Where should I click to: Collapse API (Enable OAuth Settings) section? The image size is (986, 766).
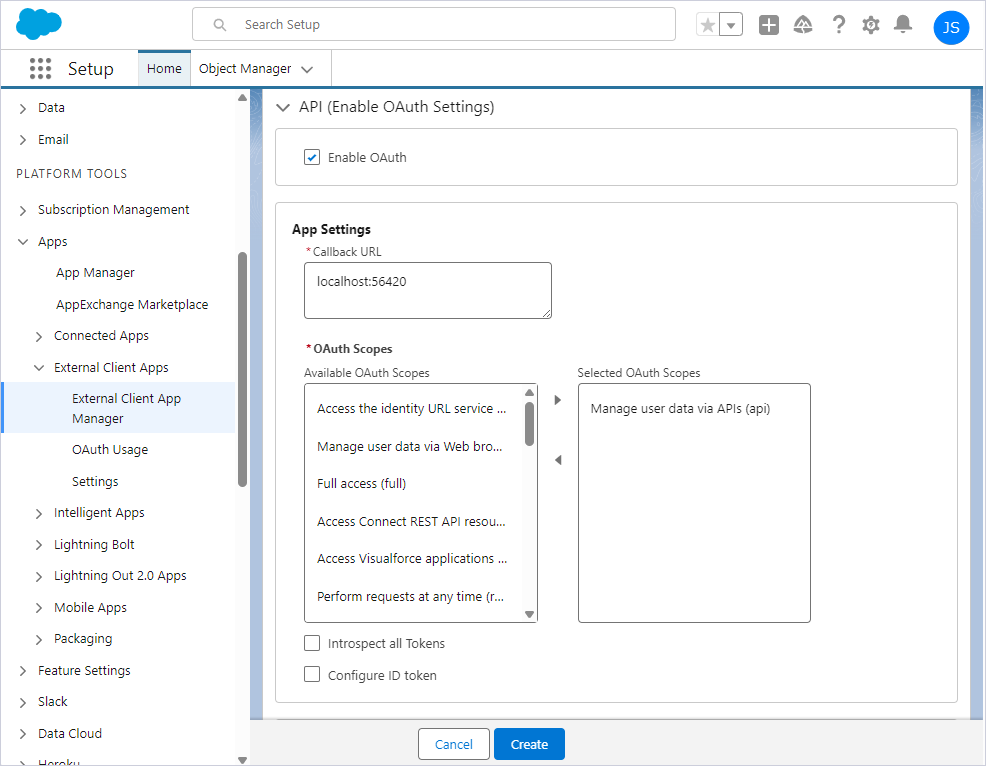click(283, 108)
